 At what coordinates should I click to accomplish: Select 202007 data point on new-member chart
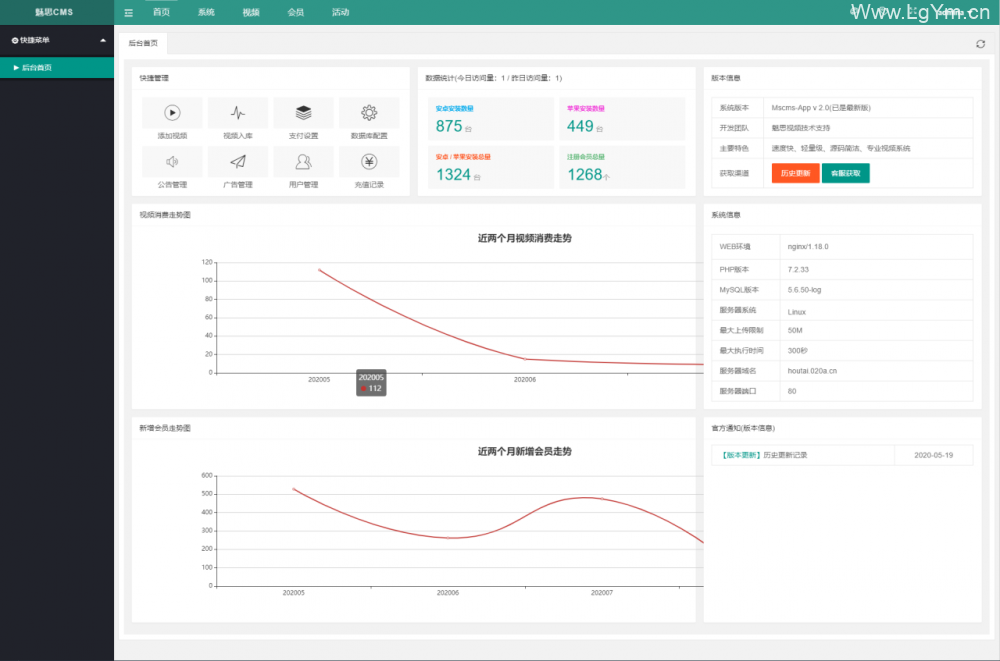pyautogui.click(x=601, y=498)
